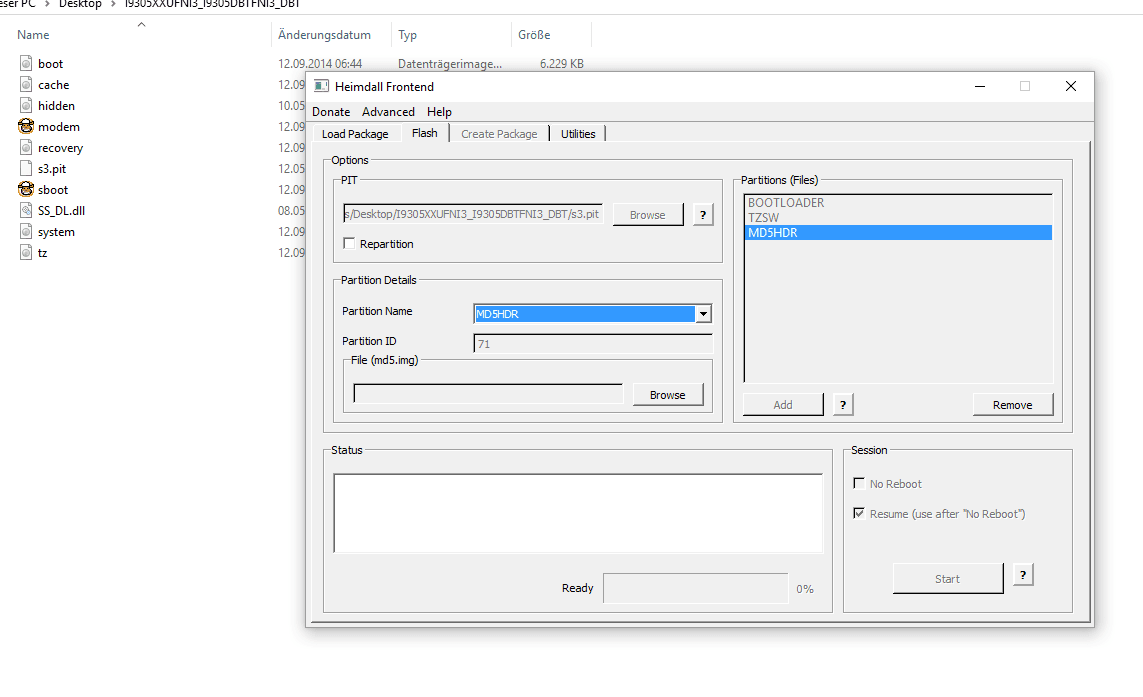The height and width of the screenshot is (697, 1143).
Task: Switch to the Create Package tab
Action: pyautogui.click(x=499, y=134)
